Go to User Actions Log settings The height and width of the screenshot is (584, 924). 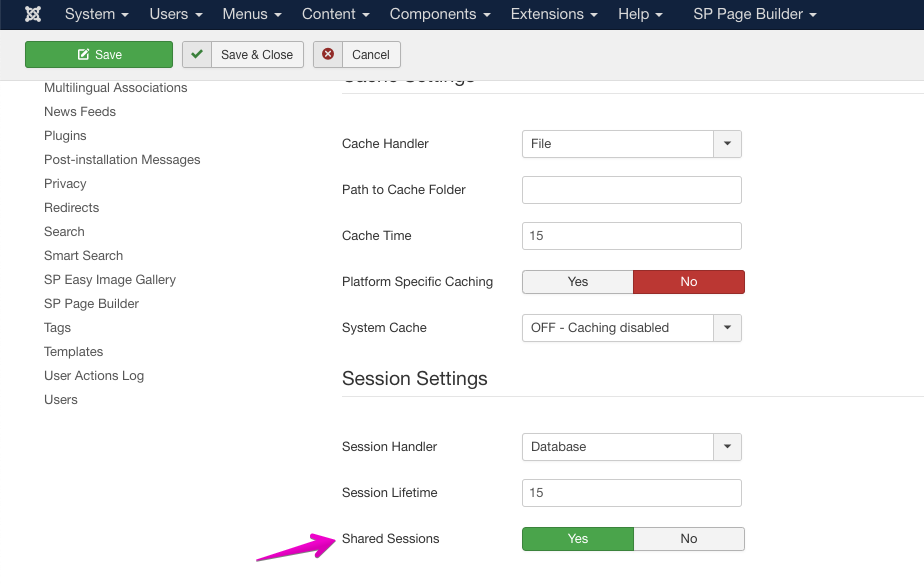(94, 376)
